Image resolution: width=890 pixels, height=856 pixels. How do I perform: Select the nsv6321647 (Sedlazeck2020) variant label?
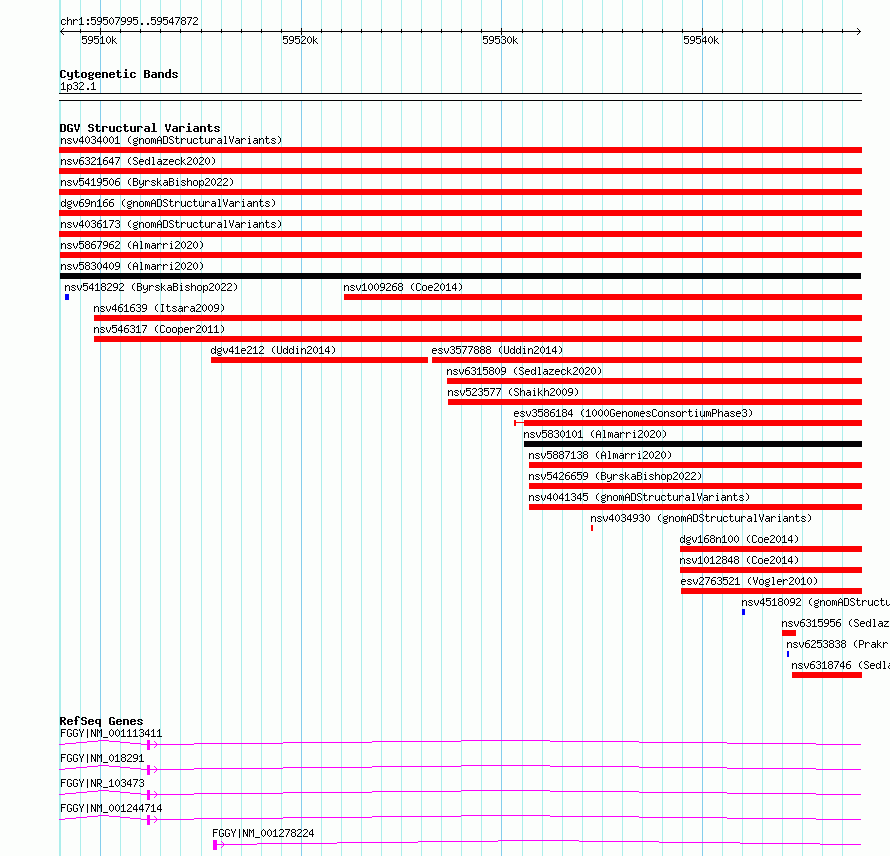coord(138,161)
